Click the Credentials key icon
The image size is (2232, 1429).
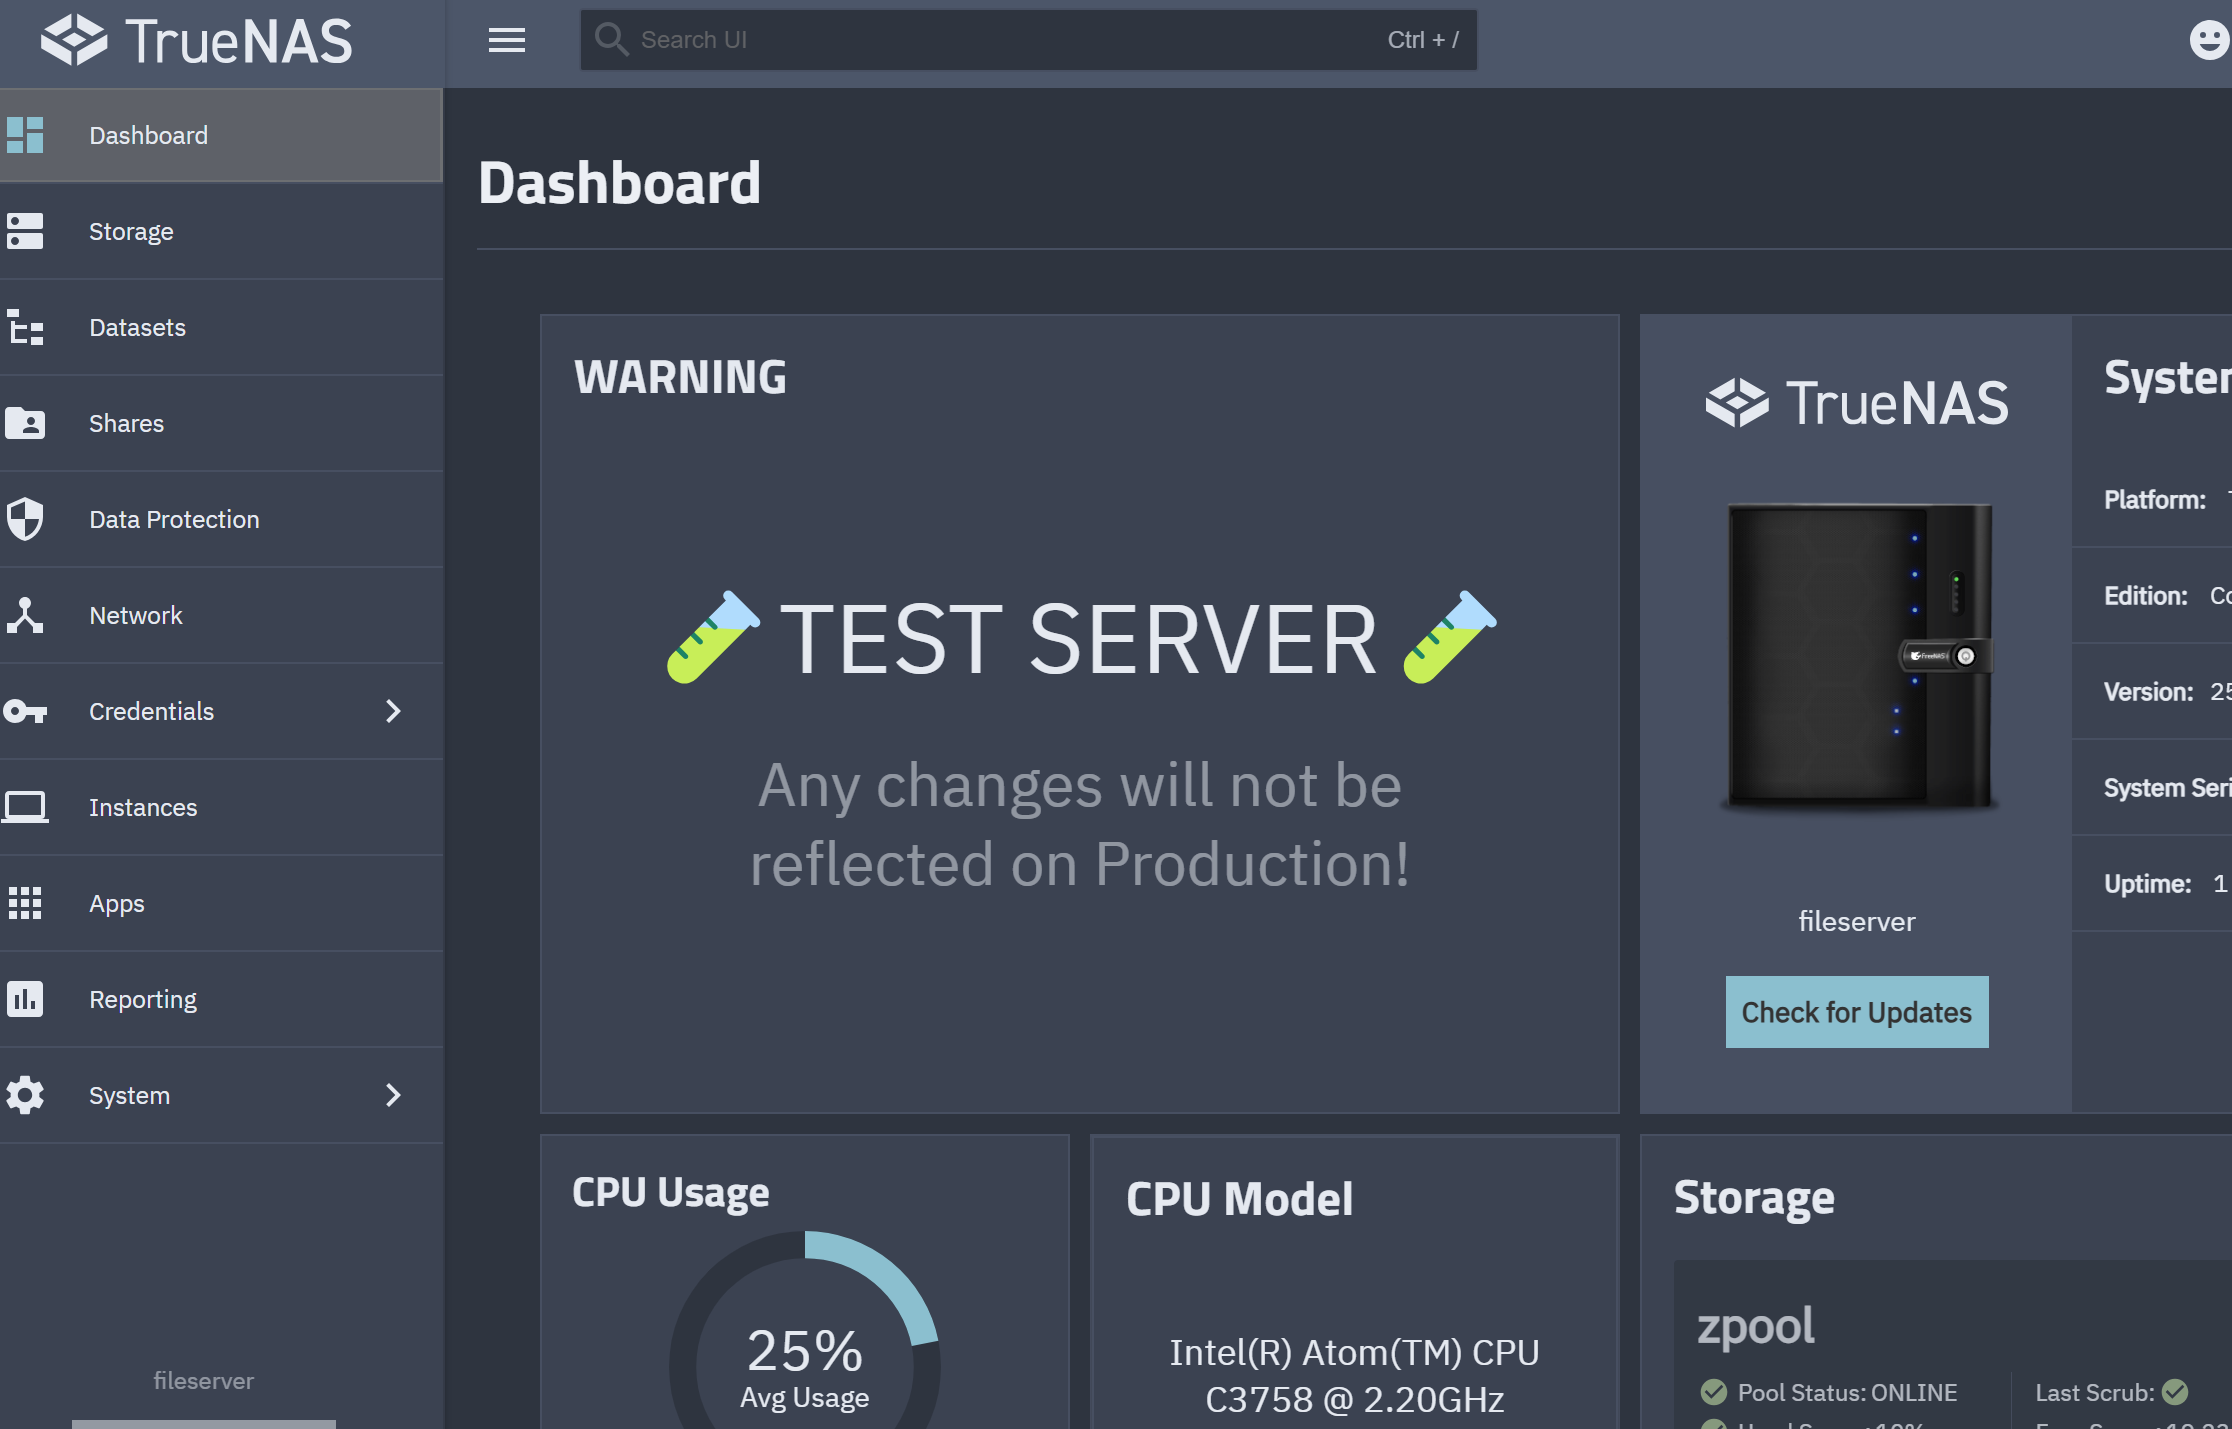25,711
